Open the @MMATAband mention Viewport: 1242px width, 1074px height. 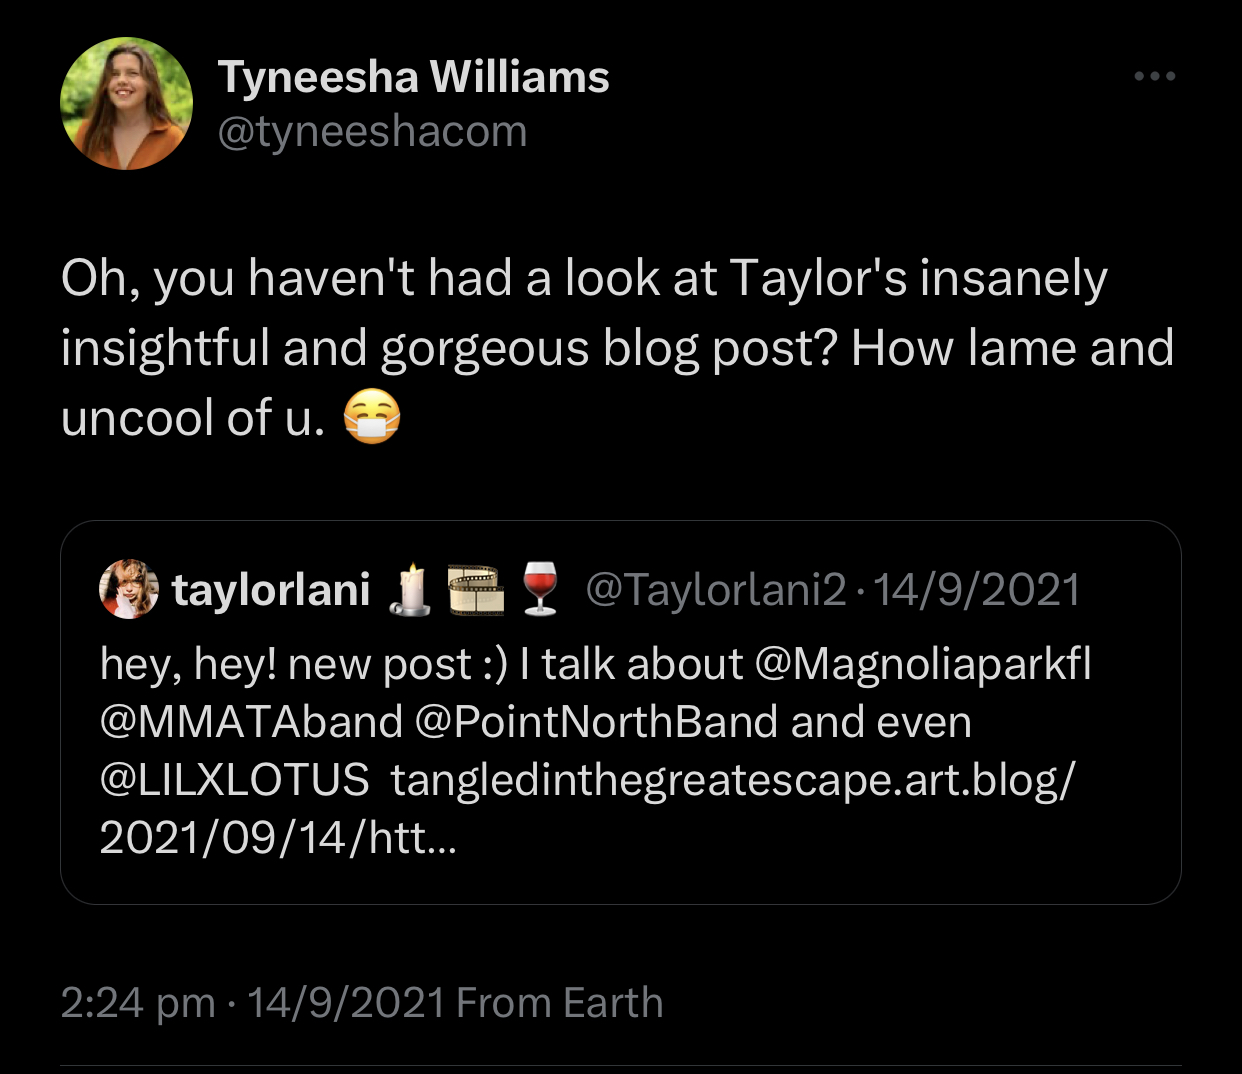tap(251, 722)
